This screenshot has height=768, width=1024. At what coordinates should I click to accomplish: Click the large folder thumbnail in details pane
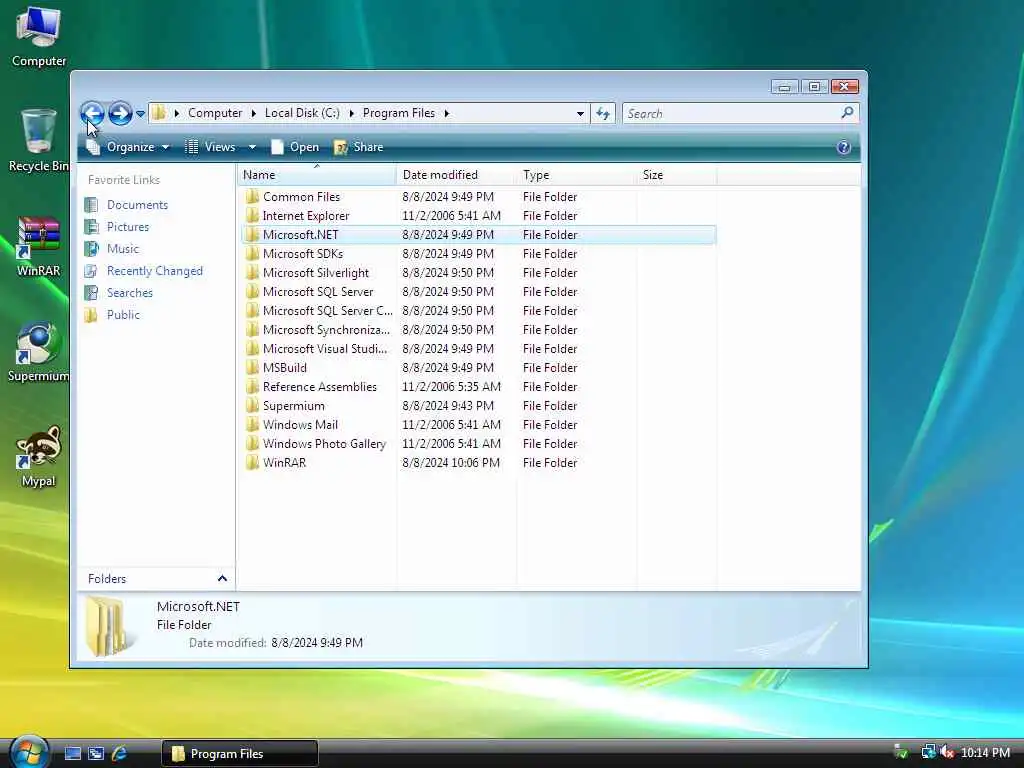108,626
